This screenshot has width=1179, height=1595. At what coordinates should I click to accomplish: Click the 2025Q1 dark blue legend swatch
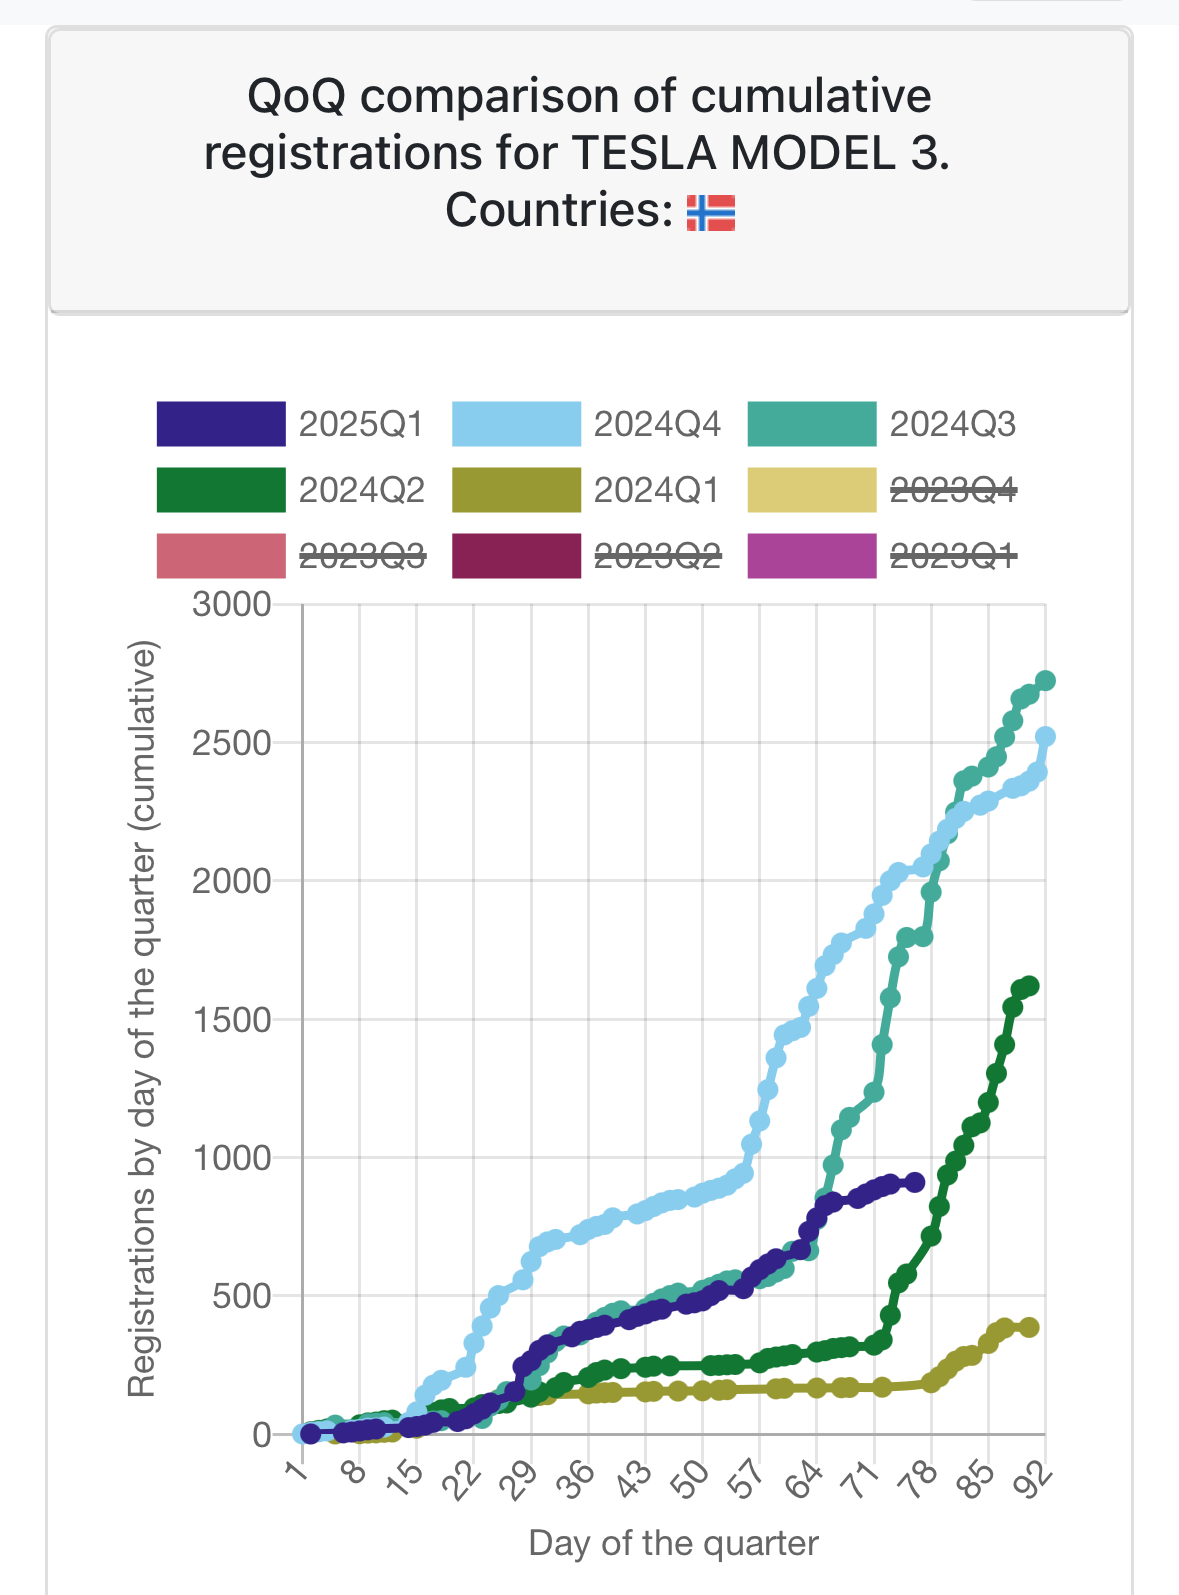pyautogui.click(x=221, y=424)
